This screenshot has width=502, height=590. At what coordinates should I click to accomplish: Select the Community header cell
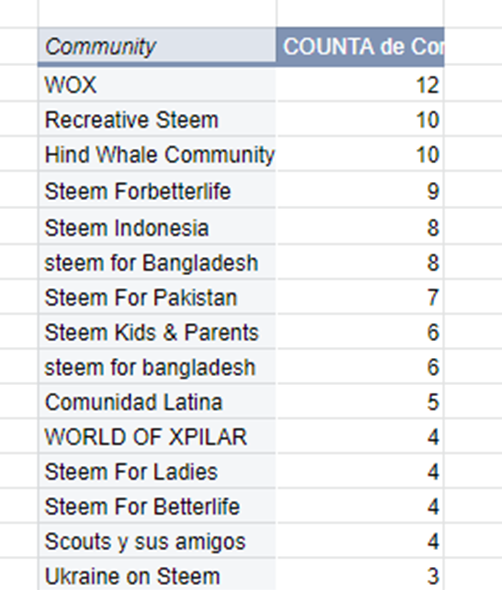[x=157, y=46]
